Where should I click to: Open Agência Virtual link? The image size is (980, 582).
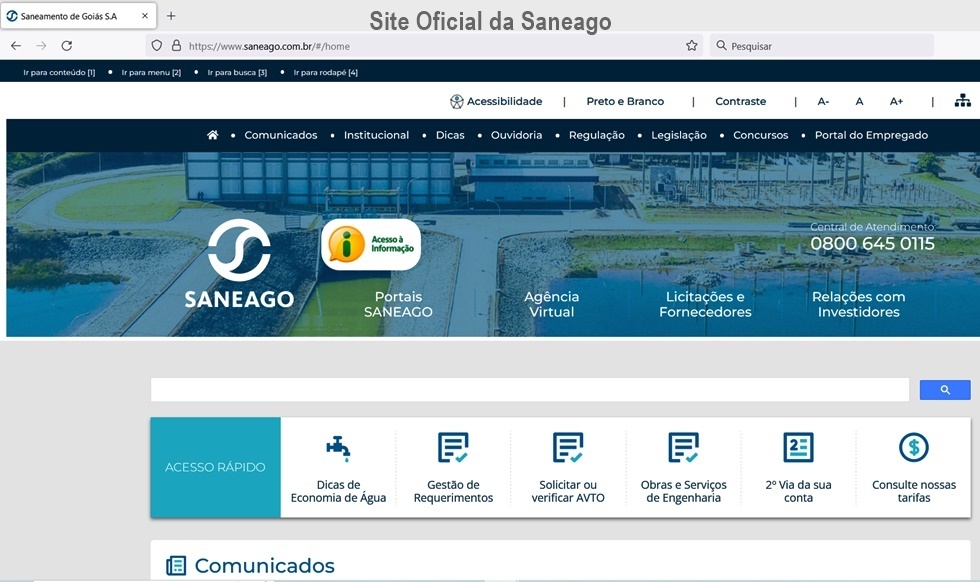(x=551, y=304)
